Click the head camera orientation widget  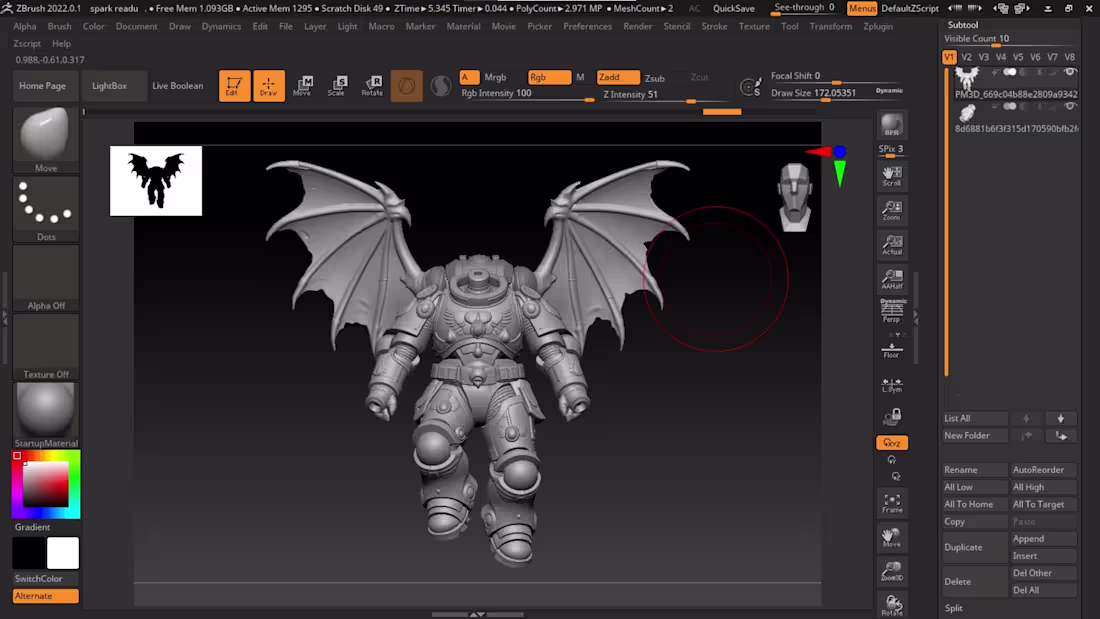click(x=795, y=197)
